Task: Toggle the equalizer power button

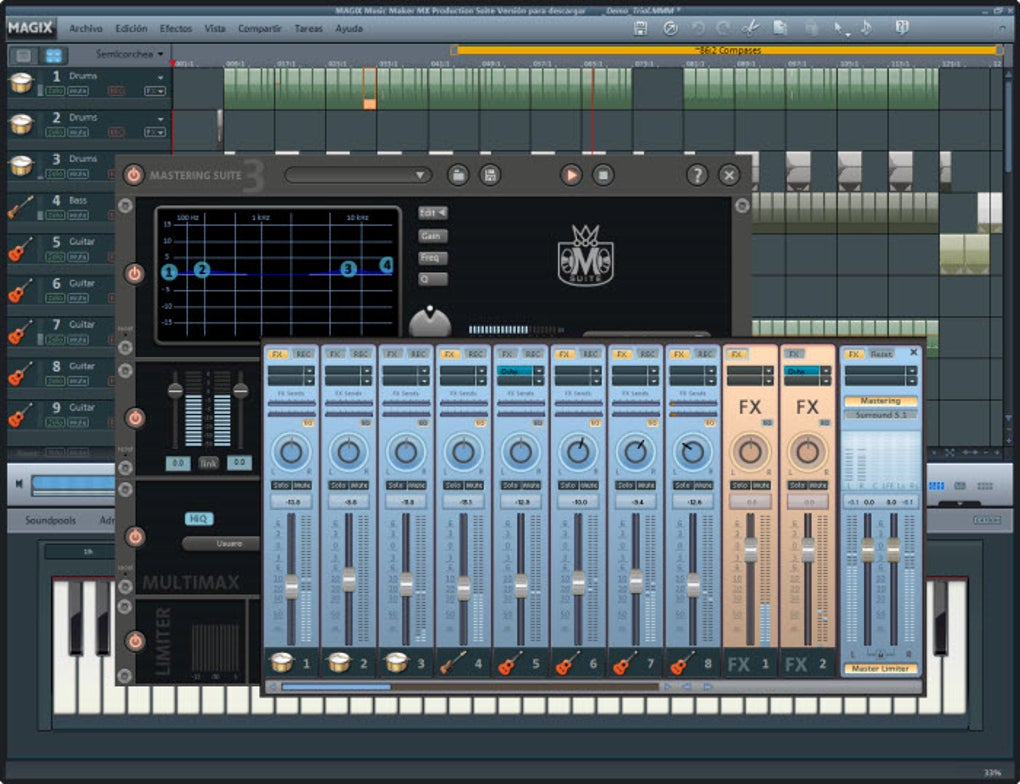Action: [135, 274]
